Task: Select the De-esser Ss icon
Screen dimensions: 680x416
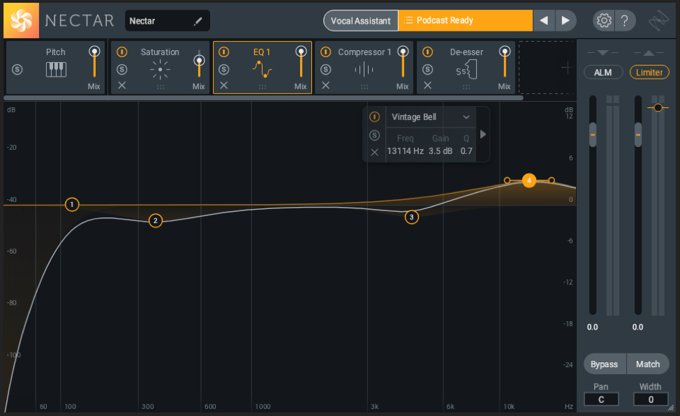Action: click(x=466, y=70)
